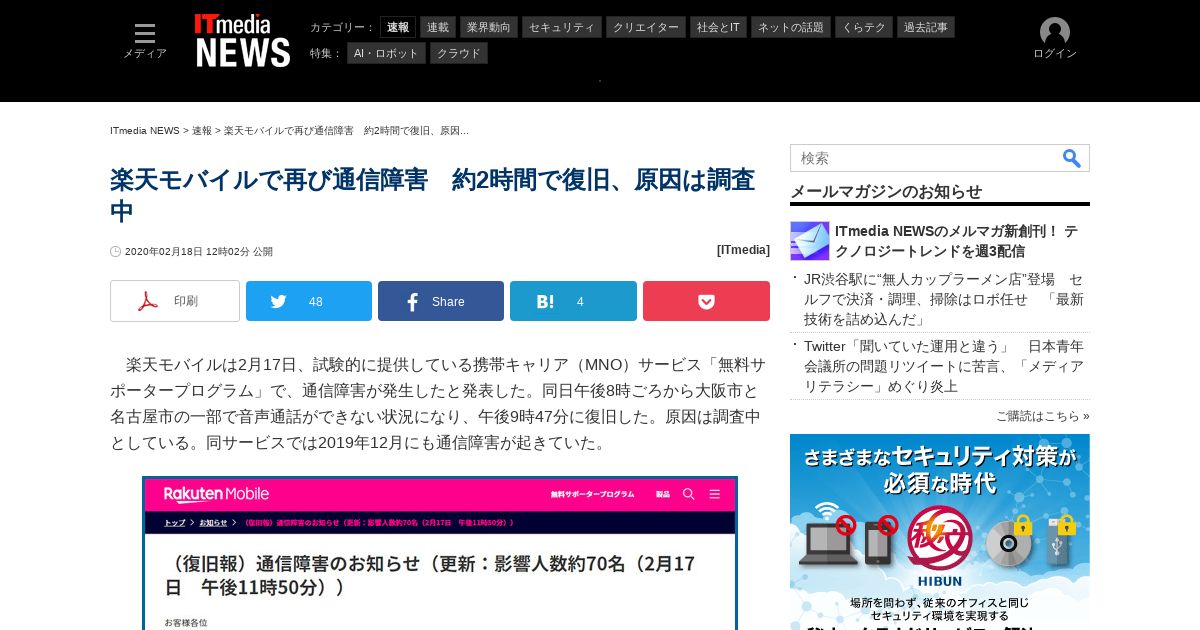Select the 速報 category tab
Viewport: 1200px width, 630px height.
click(x=398, y=27)
